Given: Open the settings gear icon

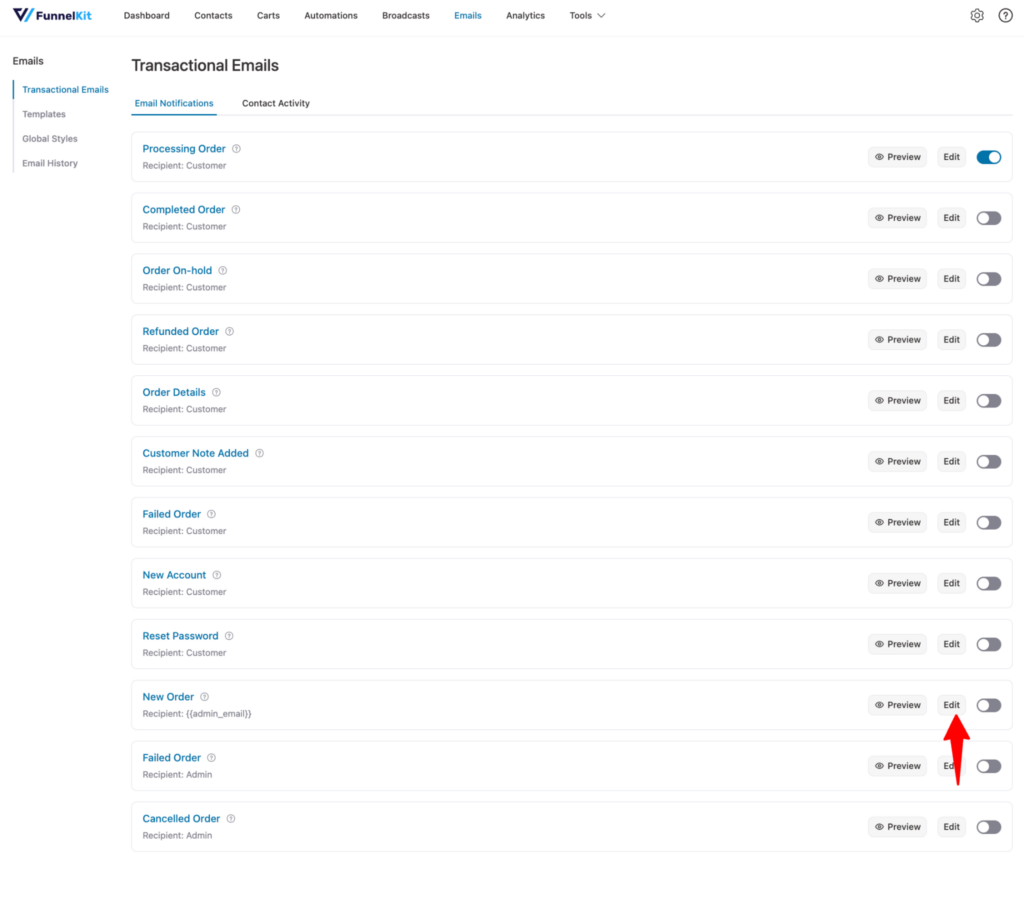Looking at the screenshot, I should 977,15.
